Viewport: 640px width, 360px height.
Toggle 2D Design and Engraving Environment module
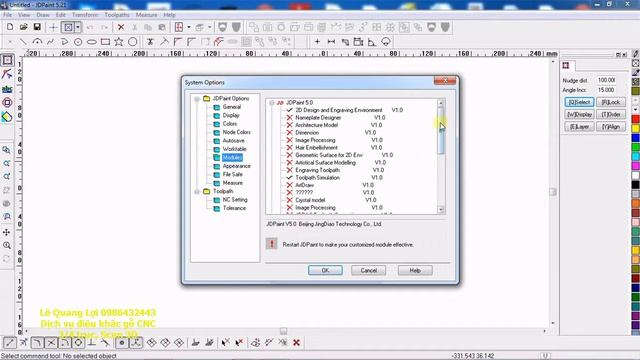click(289, 110)
